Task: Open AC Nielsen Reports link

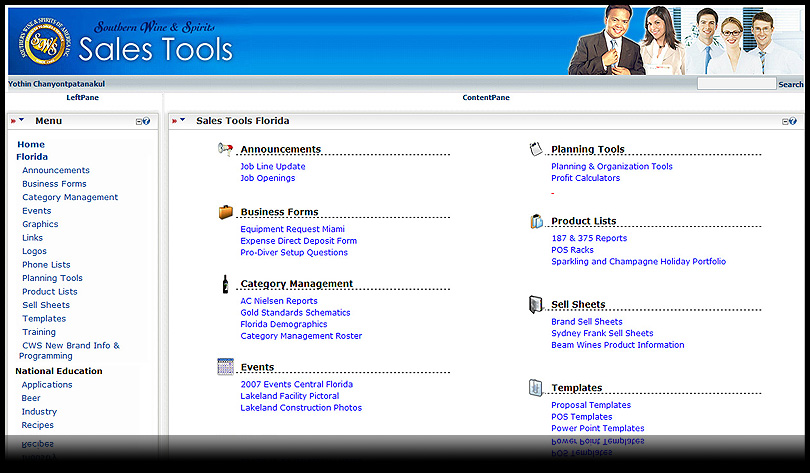Action: (x=279, y=301)
